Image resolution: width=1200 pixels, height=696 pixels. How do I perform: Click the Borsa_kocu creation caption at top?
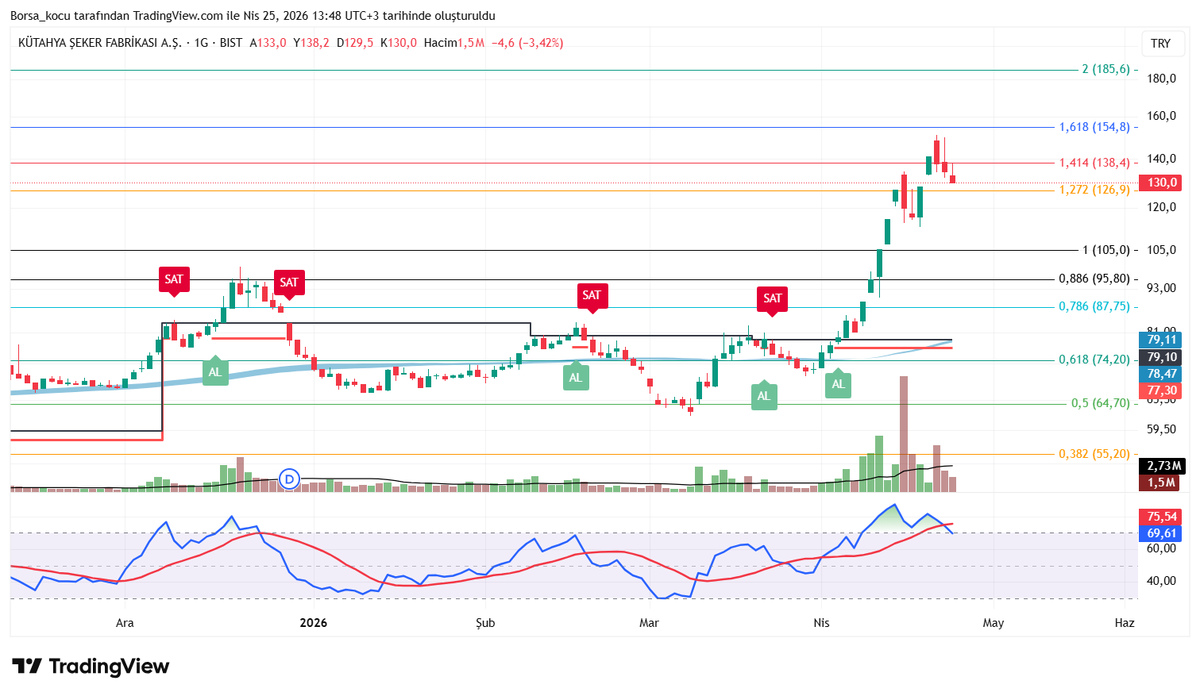click(x=252, y=16)
